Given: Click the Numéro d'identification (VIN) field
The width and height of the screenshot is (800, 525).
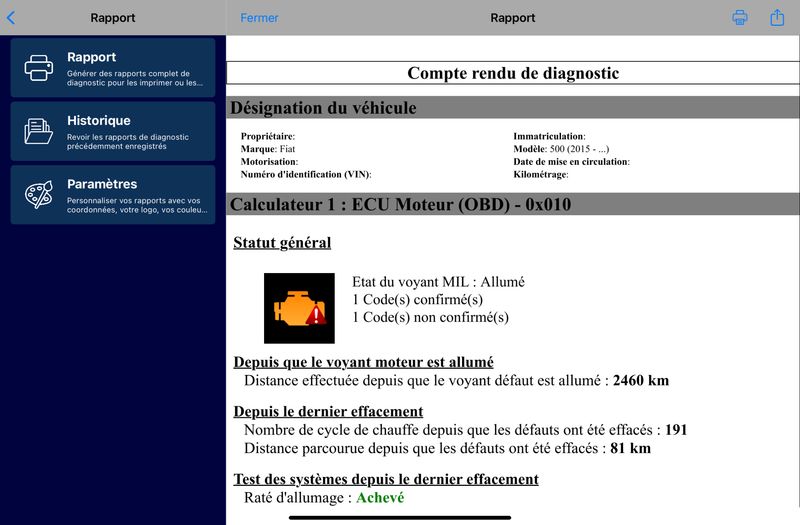Looking at the screenshot, I should (x=306, y=174).
